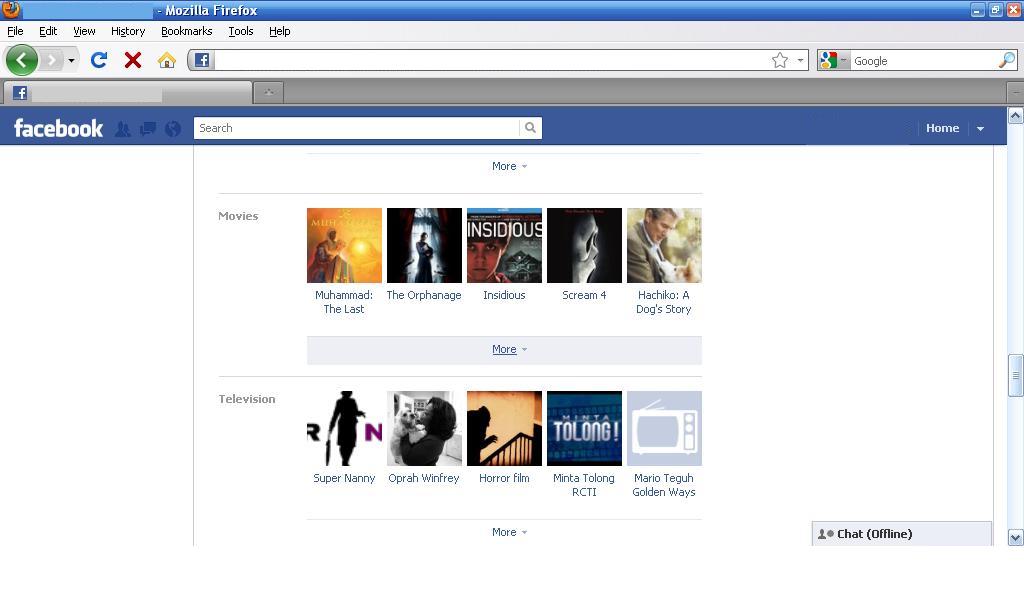Open the Google search engine selector
The height and width of the screenshot is (600, 1024).
(833, 61)
